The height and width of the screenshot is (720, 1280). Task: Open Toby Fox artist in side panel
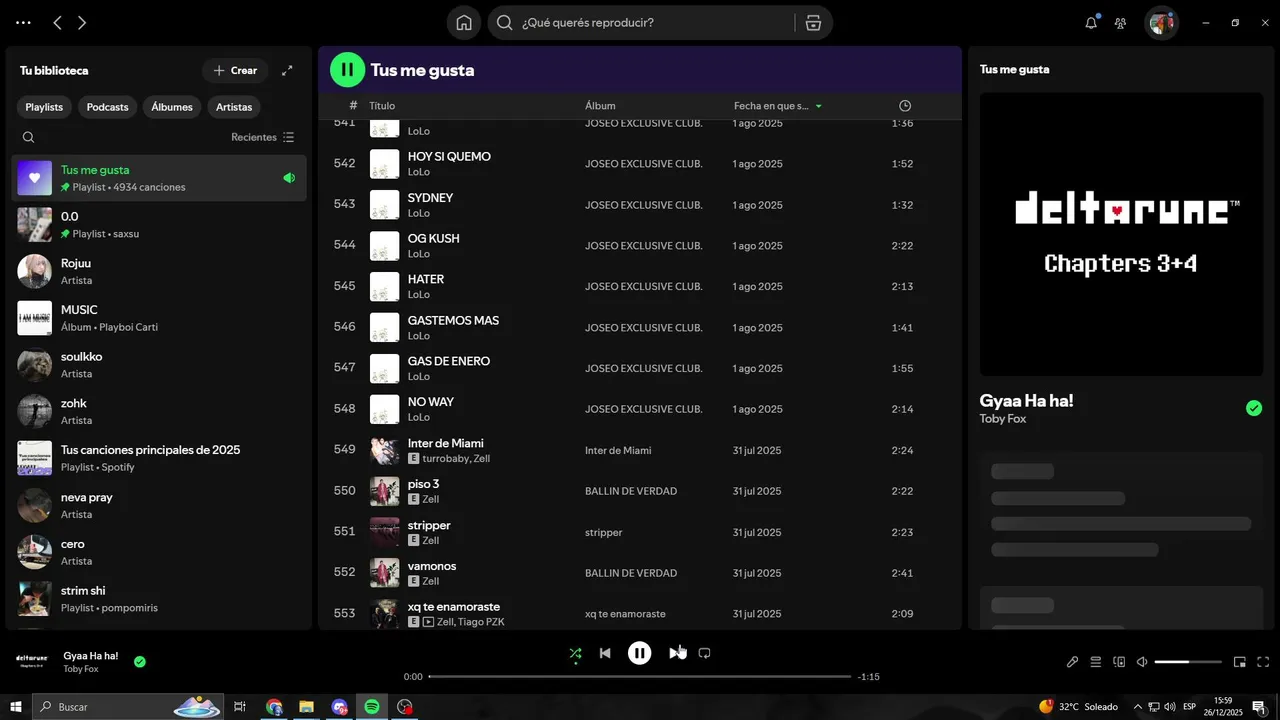click(x=1003, y=419)
